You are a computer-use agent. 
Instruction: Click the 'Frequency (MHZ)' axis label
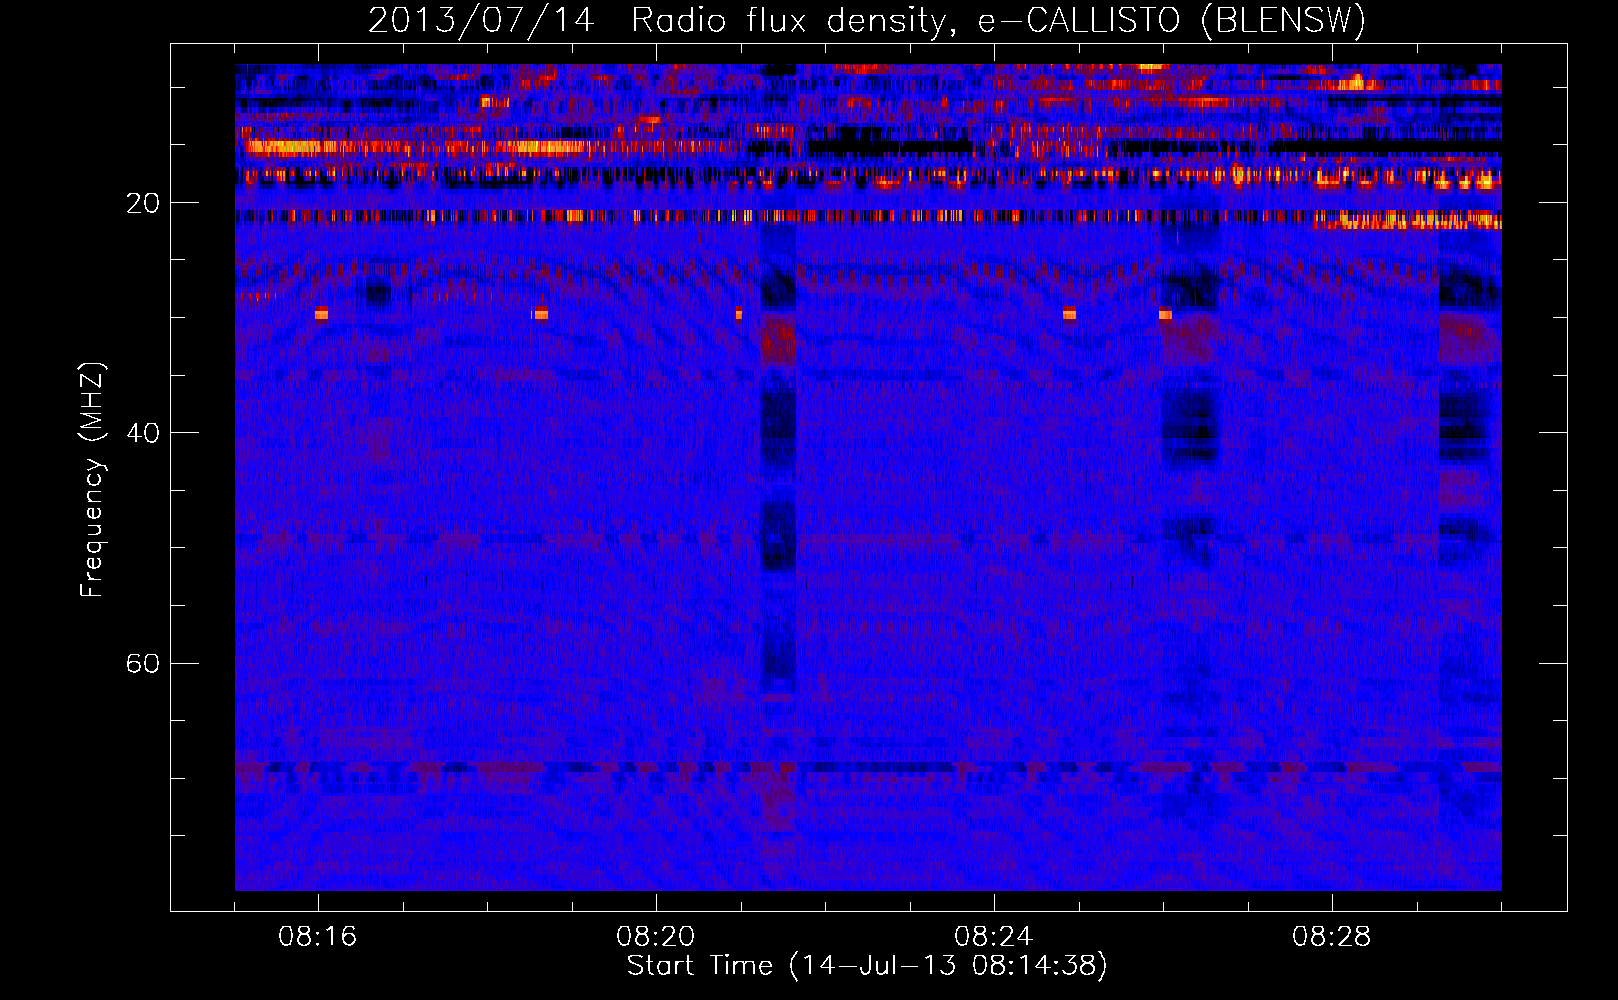tap(92, 480)
